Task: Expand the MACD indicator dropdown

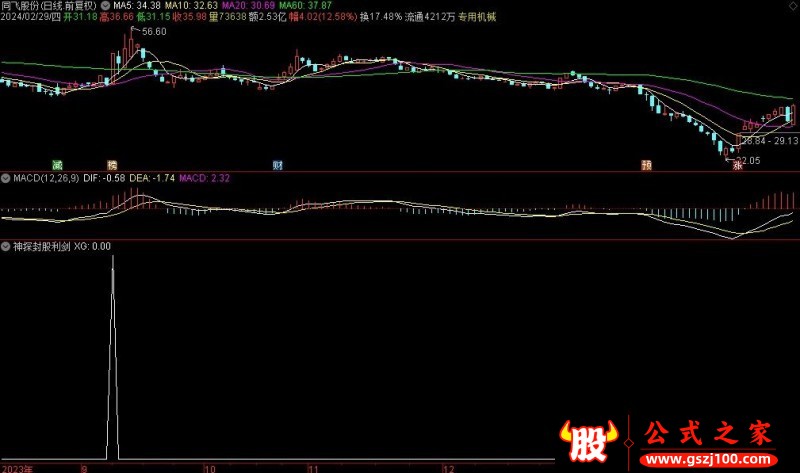Action: pos(6,177)
